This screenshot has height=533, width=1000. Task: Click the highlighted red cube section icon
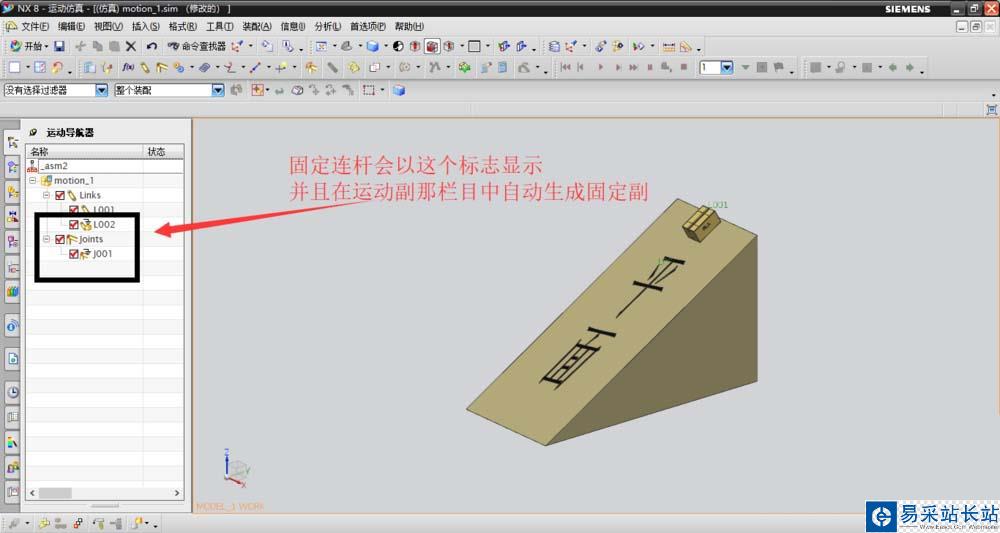point(432,46)
